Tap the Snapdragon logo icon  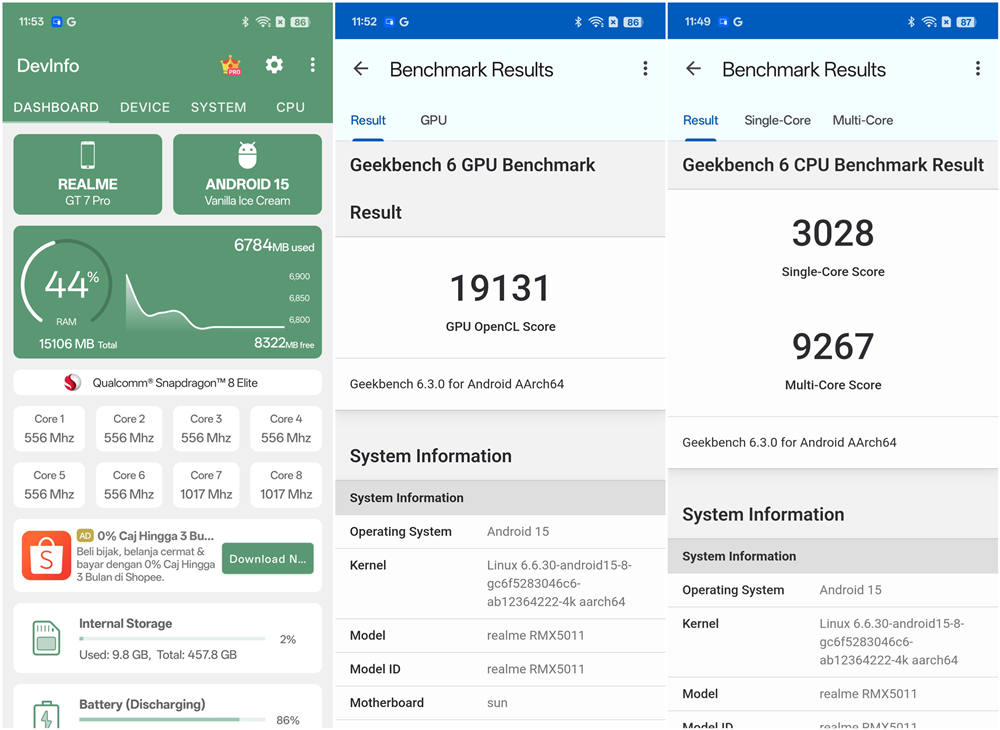pyautogui.click(x=72, y=383)
